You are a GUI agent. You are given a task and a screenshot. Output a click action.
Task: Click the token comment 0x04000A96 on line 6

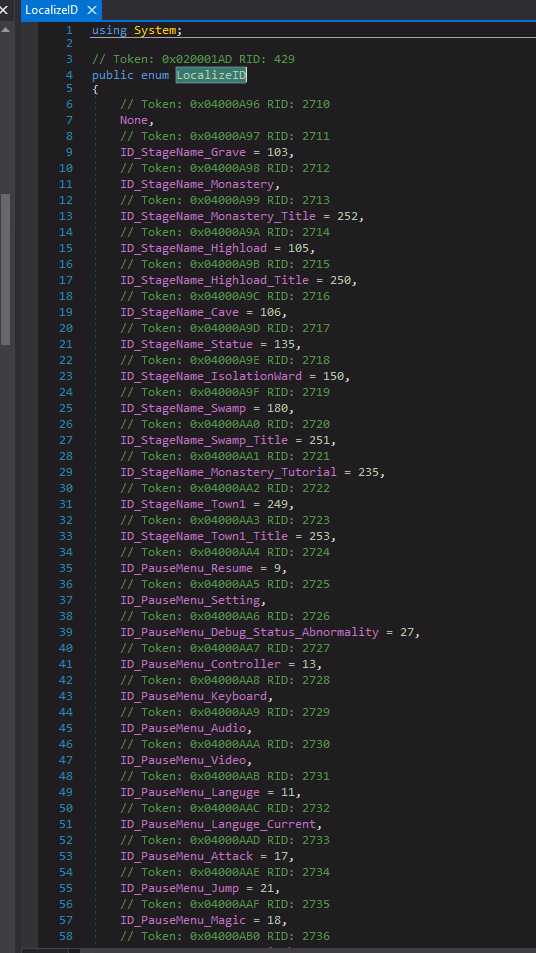click(225, 105)
